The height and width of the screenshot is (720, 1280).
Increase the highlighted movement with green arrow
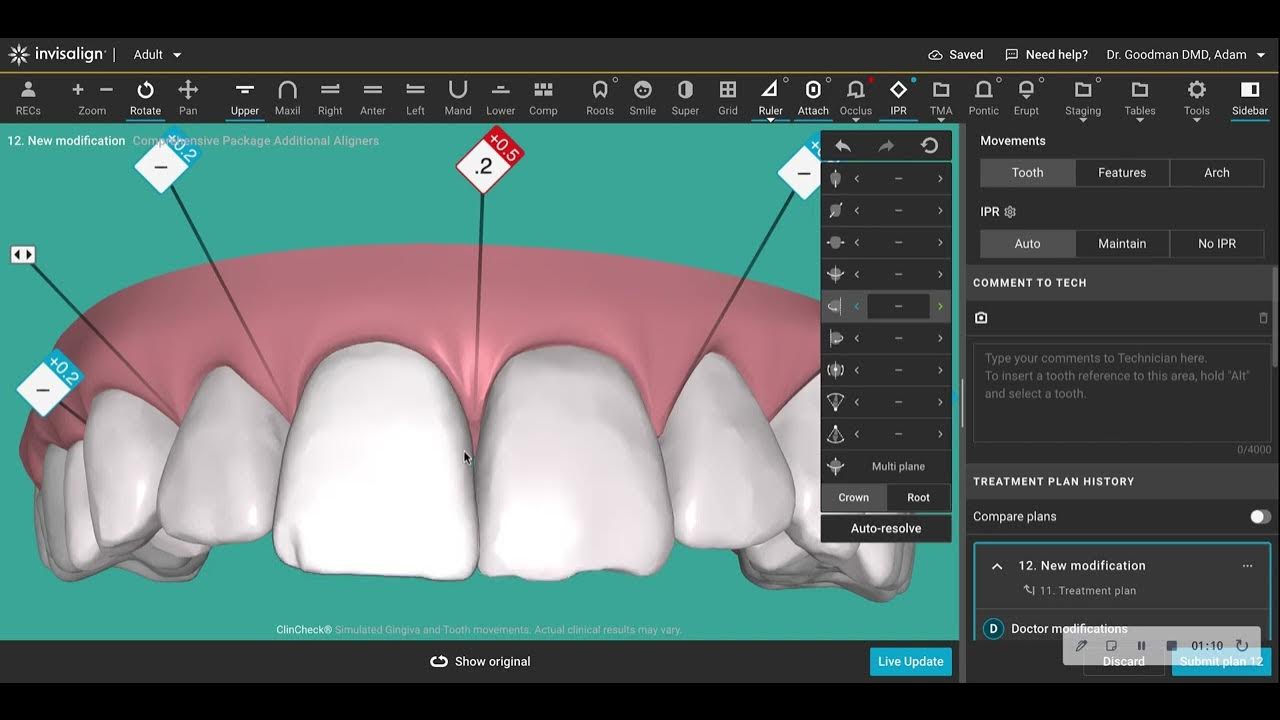940,306
